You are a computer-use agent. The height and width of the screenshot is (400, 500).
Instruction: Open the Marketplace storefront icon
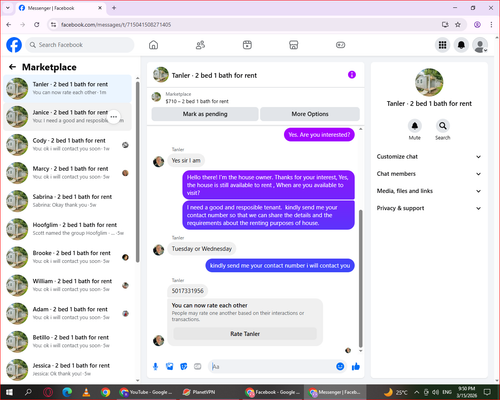point(294,45)
